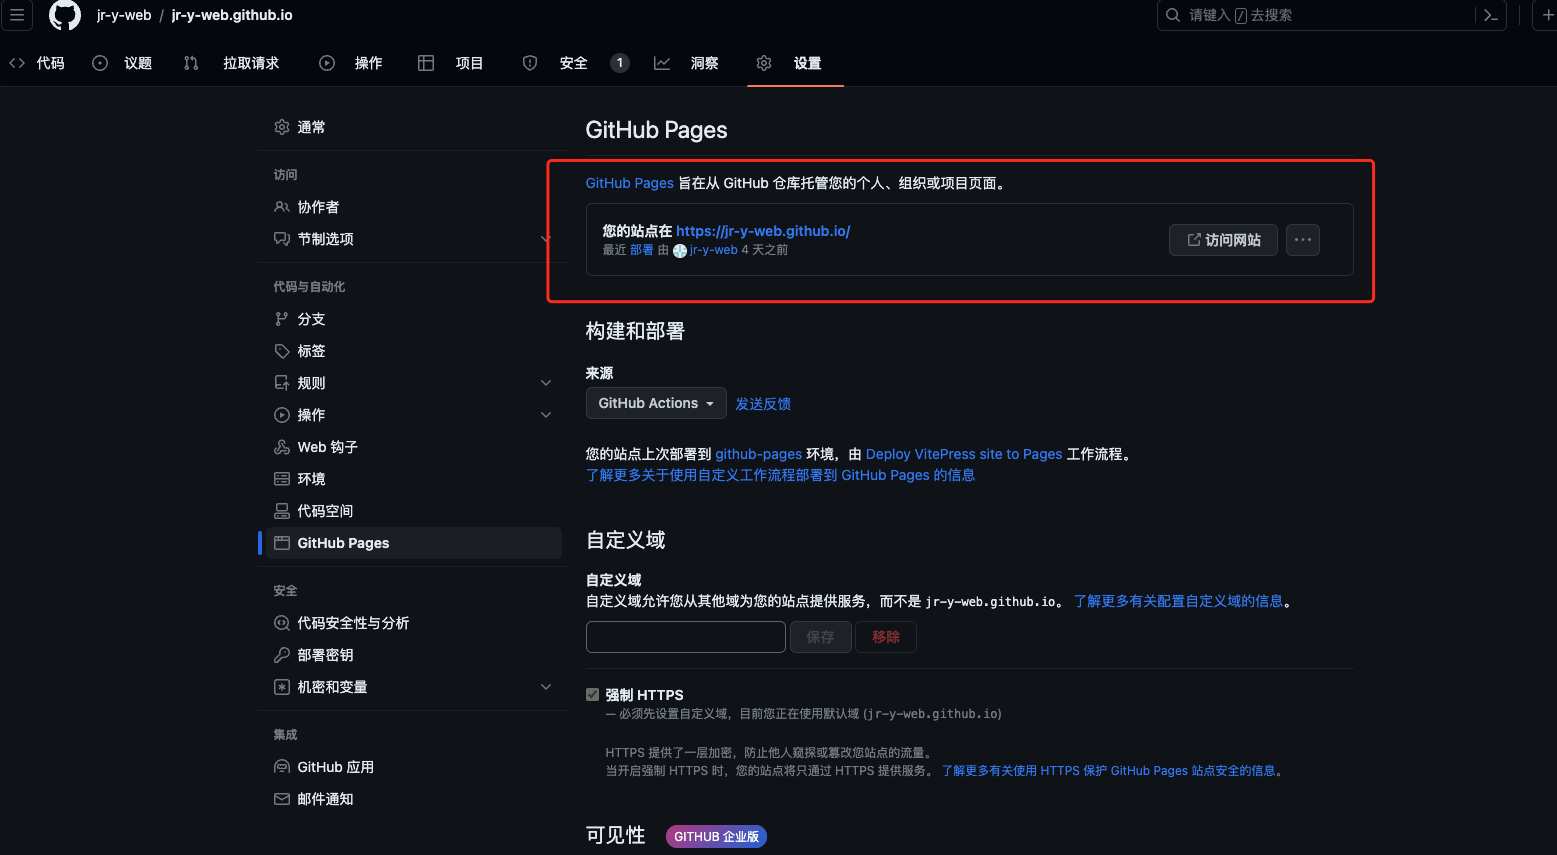Click the search magnifier icon
Screen dimensions: 1557x855
tap(1173, 15)
